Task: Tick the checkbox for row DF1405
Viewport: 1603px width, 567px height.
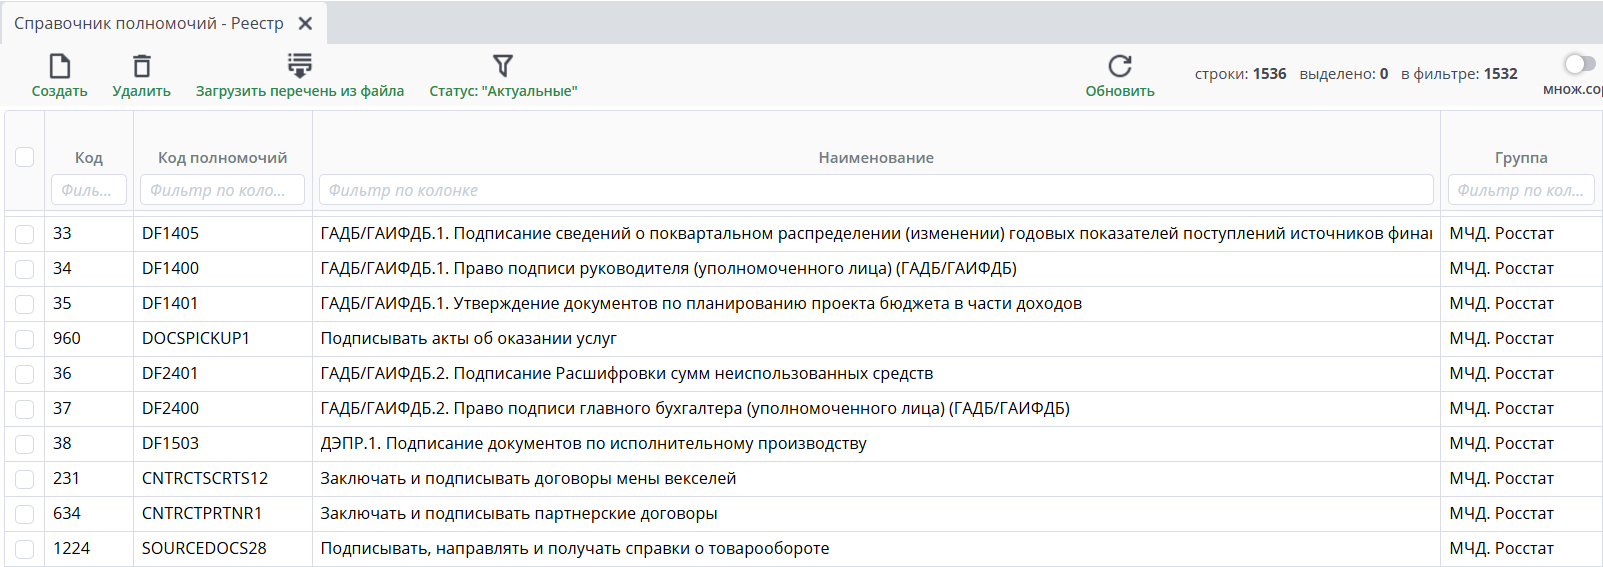Action: pos(25,234)
